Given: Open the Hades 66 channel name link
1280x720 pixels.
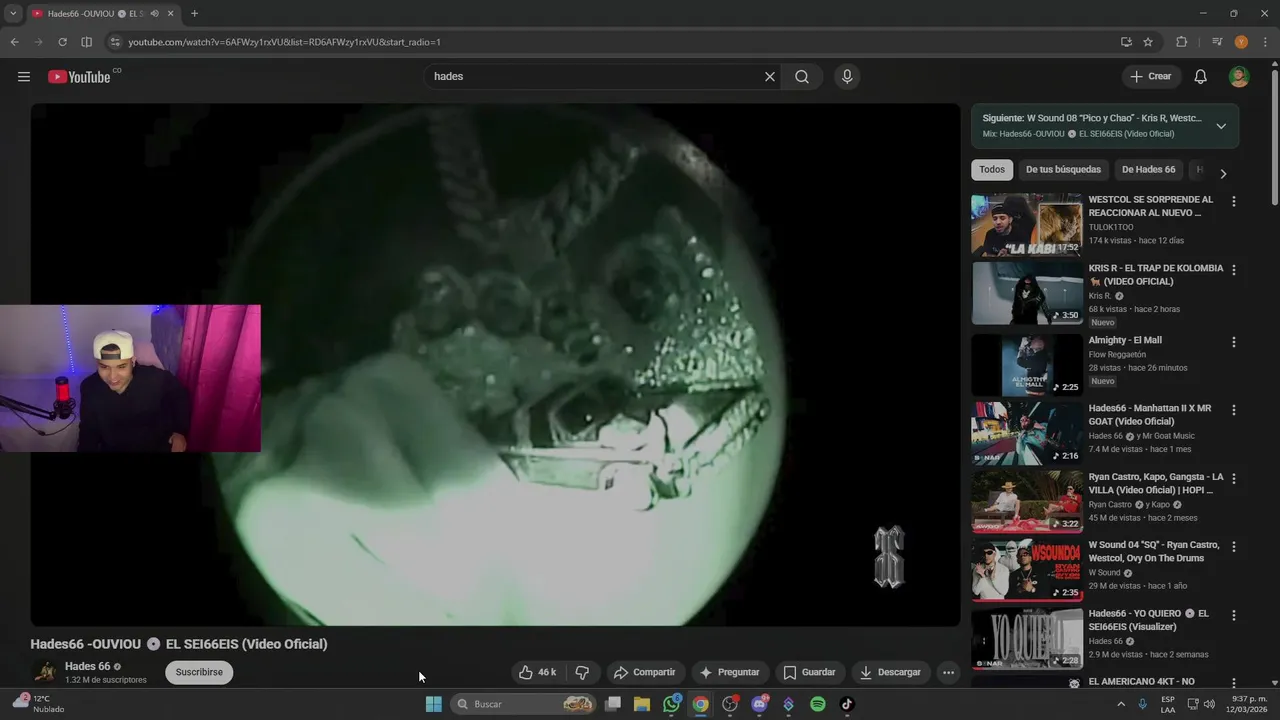Looking at the screenshot, I should tap(87, 666).
